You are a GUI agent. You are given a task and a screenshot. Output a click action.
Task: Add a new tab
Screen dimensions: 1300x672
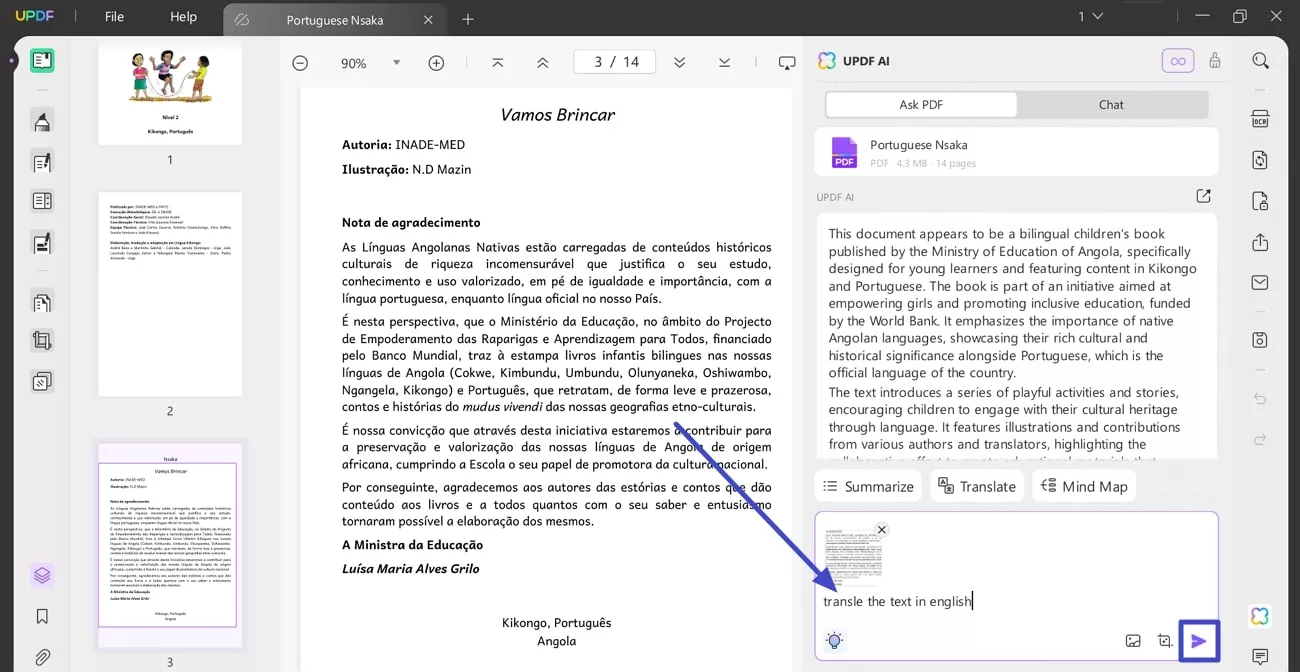click(x=468, y=19)
